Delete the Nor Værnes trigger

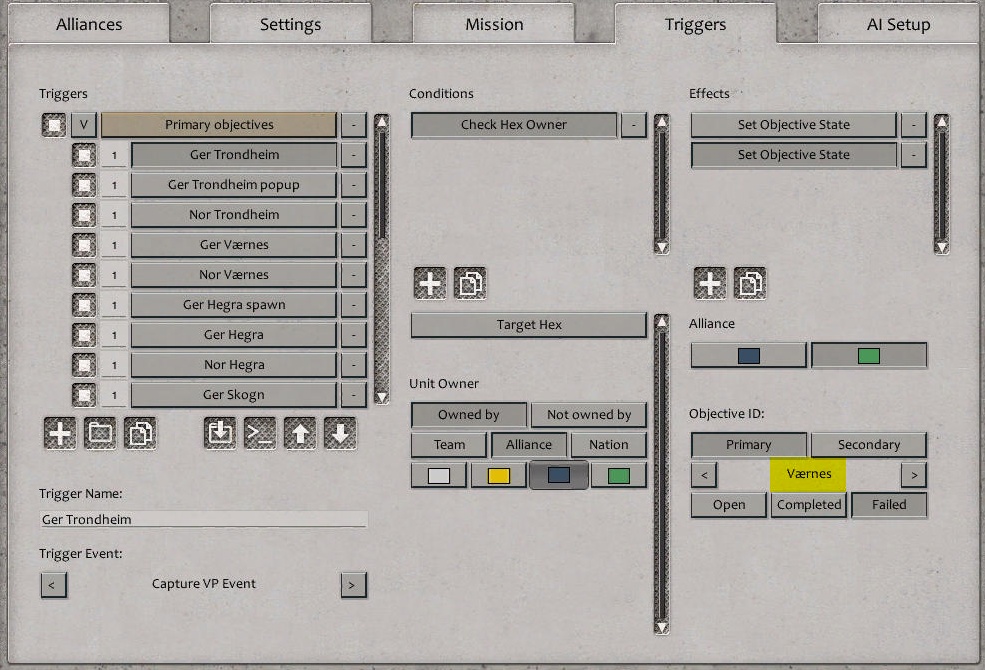(354, 275)
